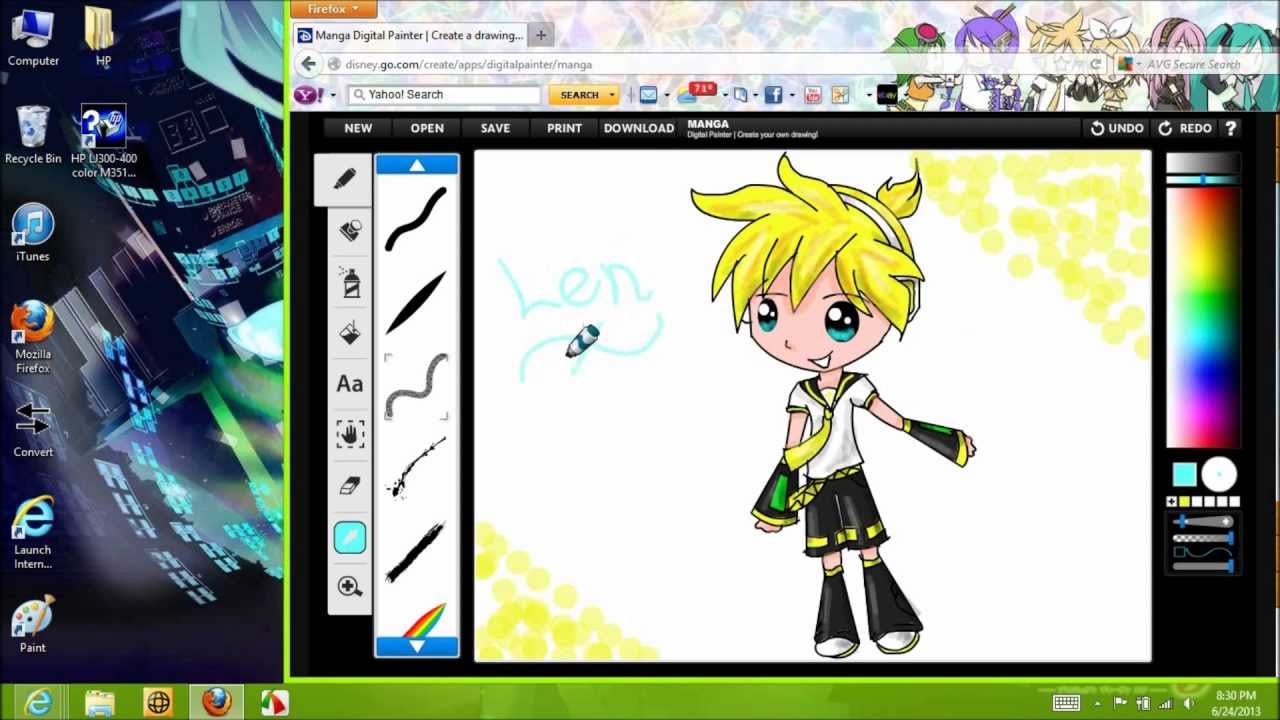The height and width of the screenshot is (720, 1280).
Task: Add a swatch with the plus icon
Action: (x=1172, y=502)
